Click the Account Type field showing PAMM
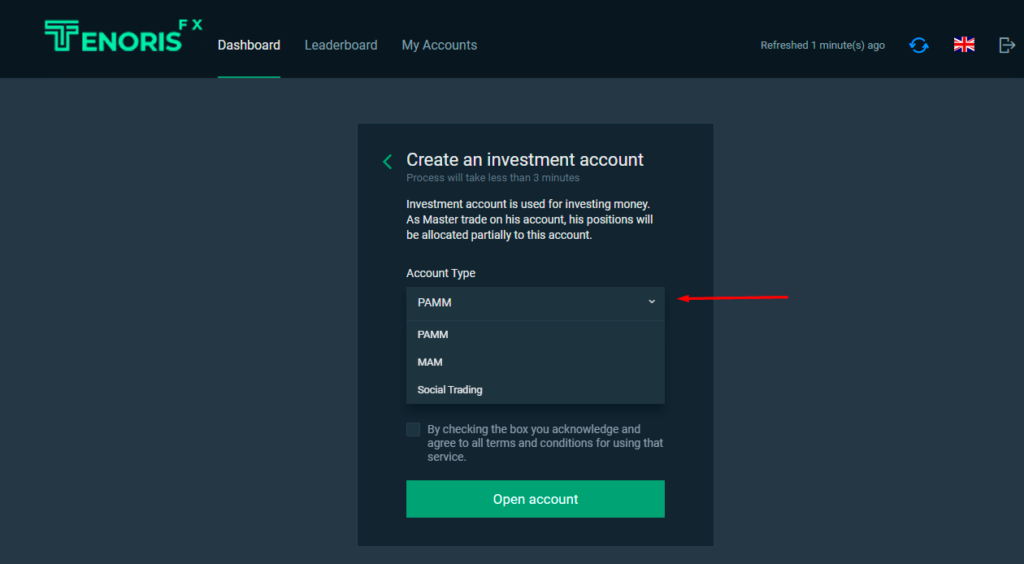The height and width of the screenshot is (564, 1024). click(520, 302)
